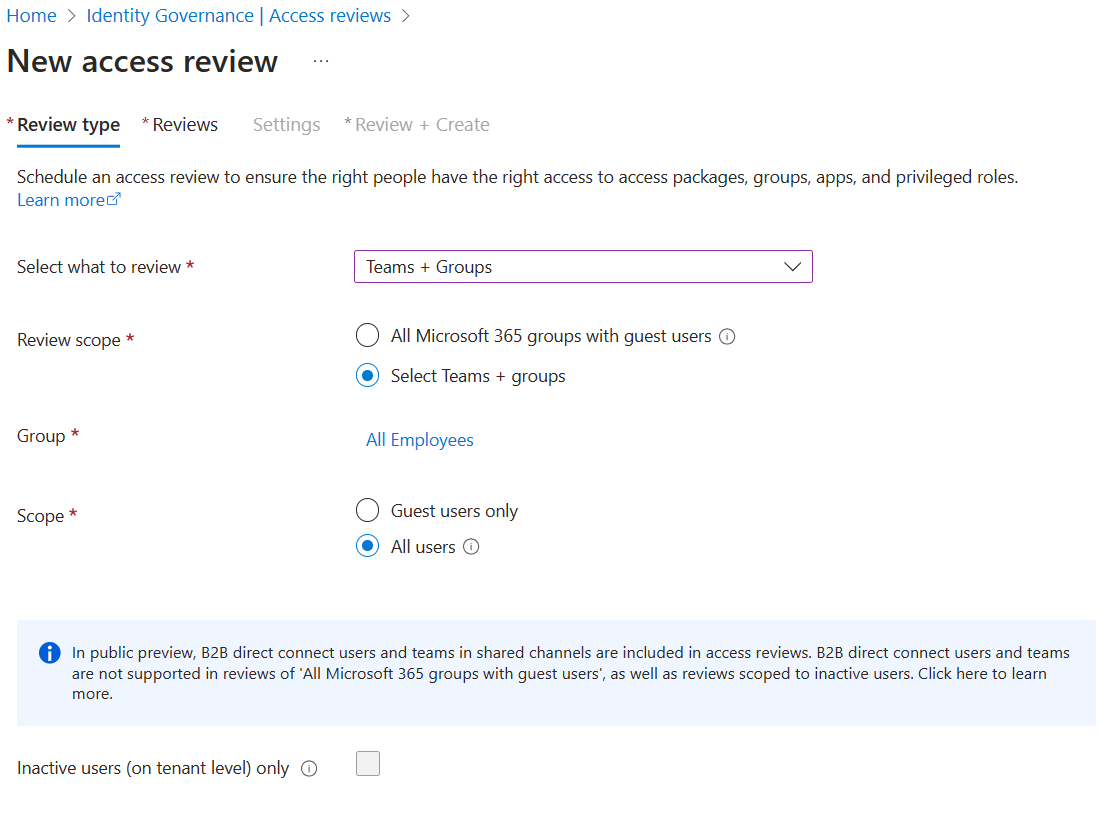The width and height of the screenshot is (1100, 817).
Task: Click the blue information banner icon
Action: click(49, 653)
